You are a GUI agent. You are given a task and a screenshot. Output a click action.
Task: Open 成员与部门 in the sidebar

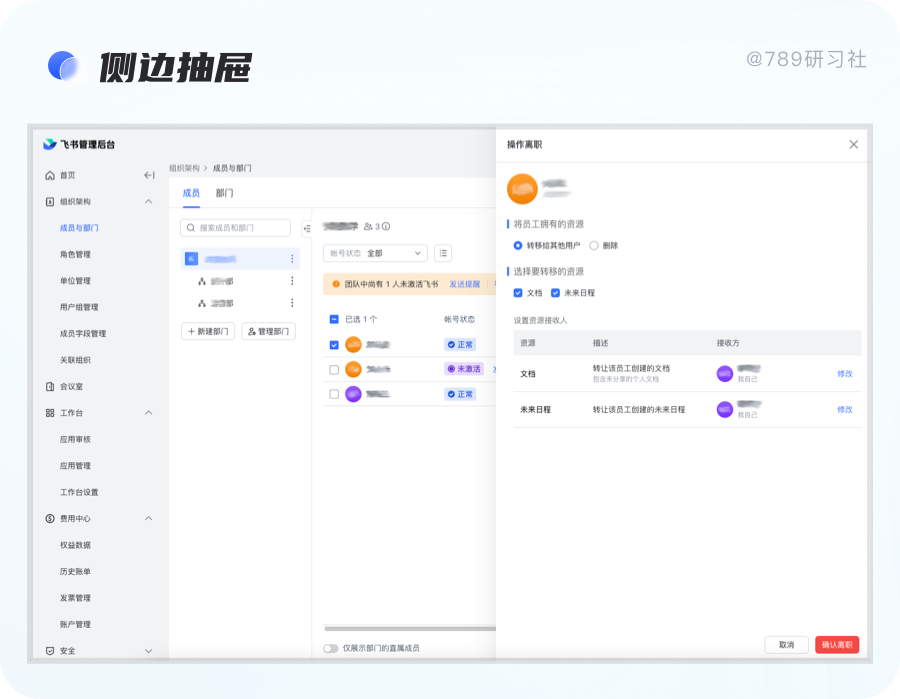(79, 228)
